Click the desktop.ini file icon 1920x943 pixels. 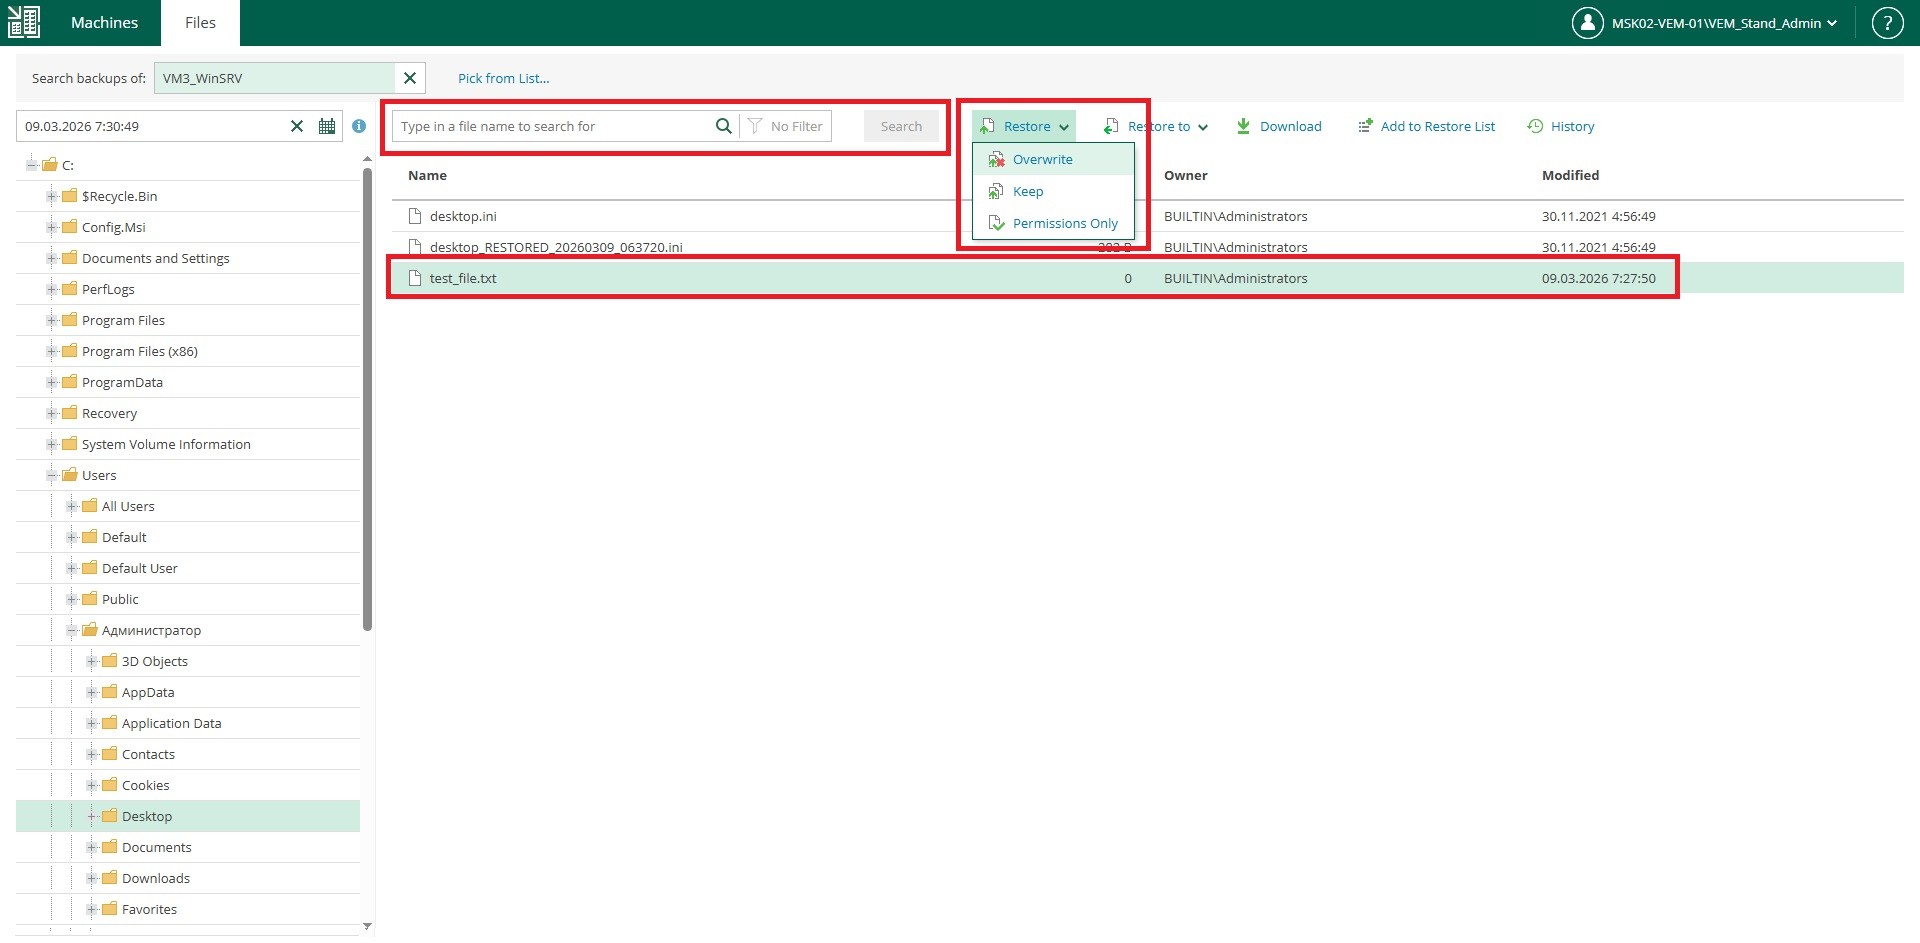[415, 216]
